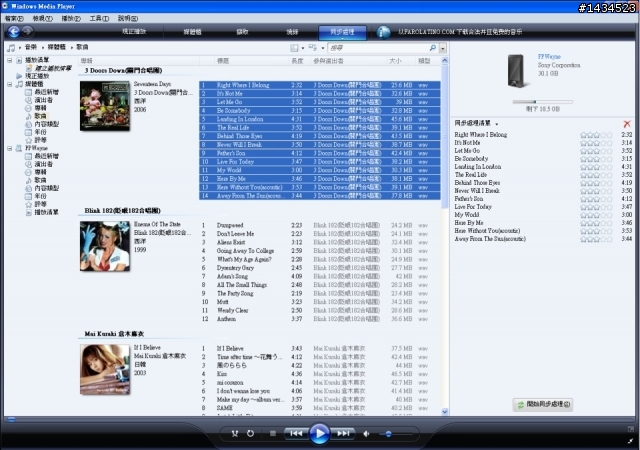This screenshot has width=640, height=450.
Task: Click the 媒體櫃 breadcrumb segment
Action: [57, 47]
